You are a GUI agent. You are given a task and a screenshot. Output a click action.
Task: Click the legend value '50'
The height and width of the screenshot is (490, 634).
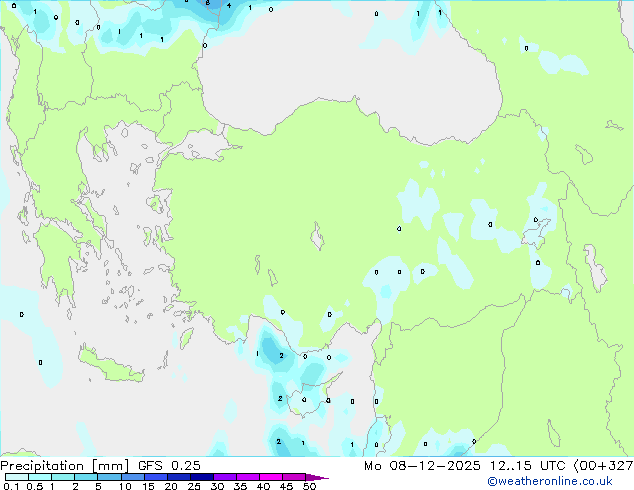click(310, 486)
